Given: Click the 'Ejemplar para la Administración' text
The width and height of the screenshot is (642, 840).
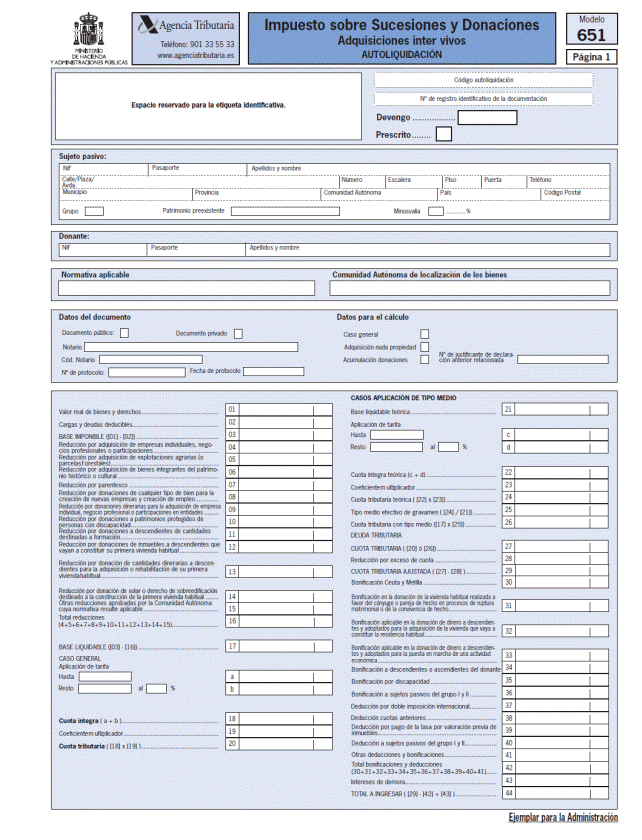Looking at the screenshot, I should point(563,818).
